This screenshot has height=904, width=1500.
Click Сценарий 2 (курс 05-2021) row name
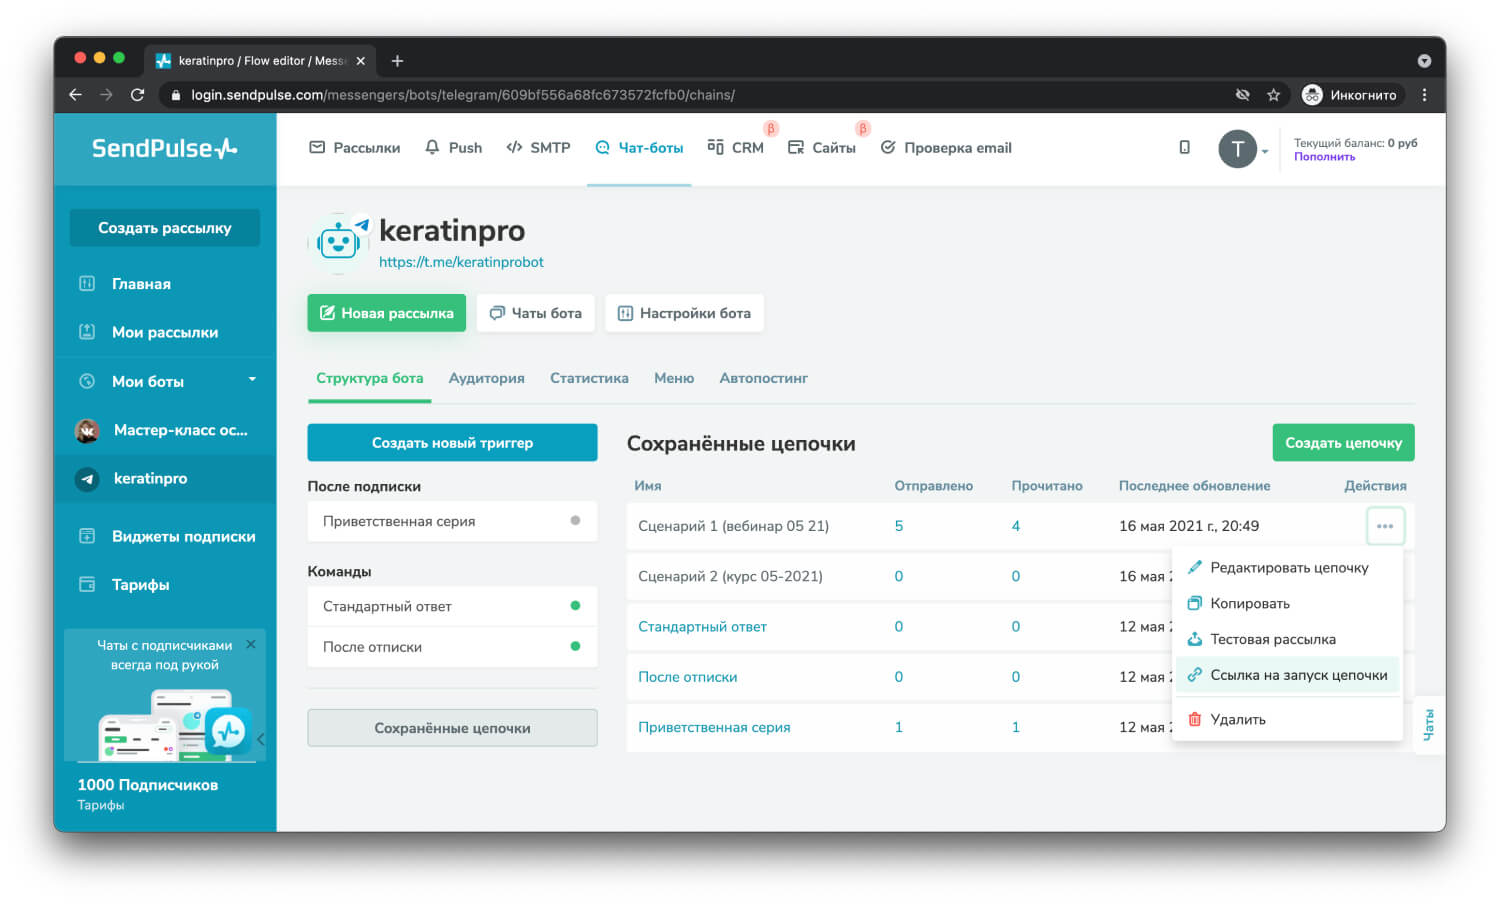click(x=730, y=576)
